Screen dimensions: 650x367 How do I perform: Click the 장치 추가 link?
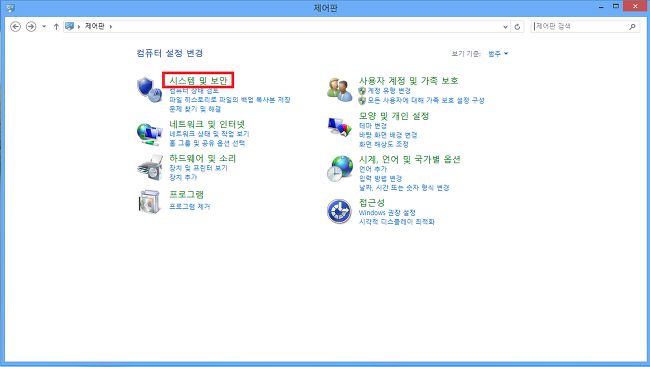(x=183, y=177)
